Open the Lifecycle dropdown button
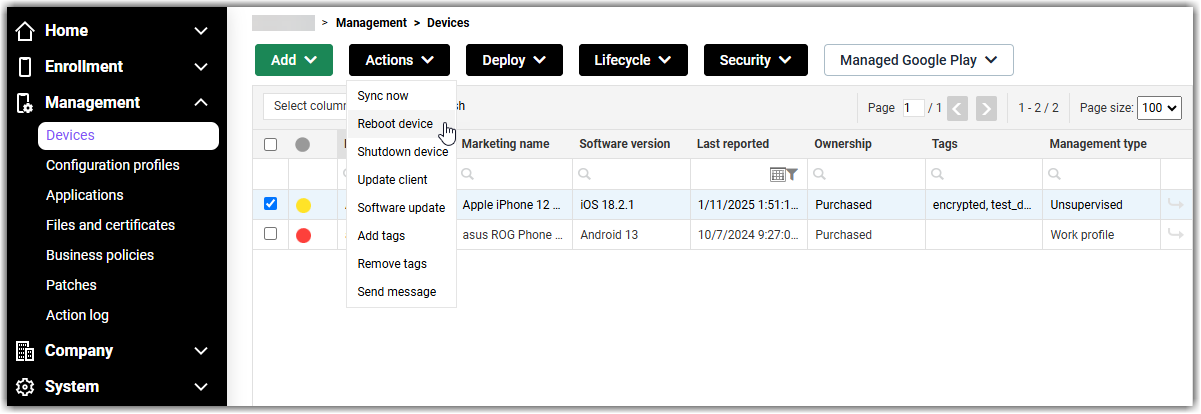This screenshot has height=414, width=1201. (633, 60)
